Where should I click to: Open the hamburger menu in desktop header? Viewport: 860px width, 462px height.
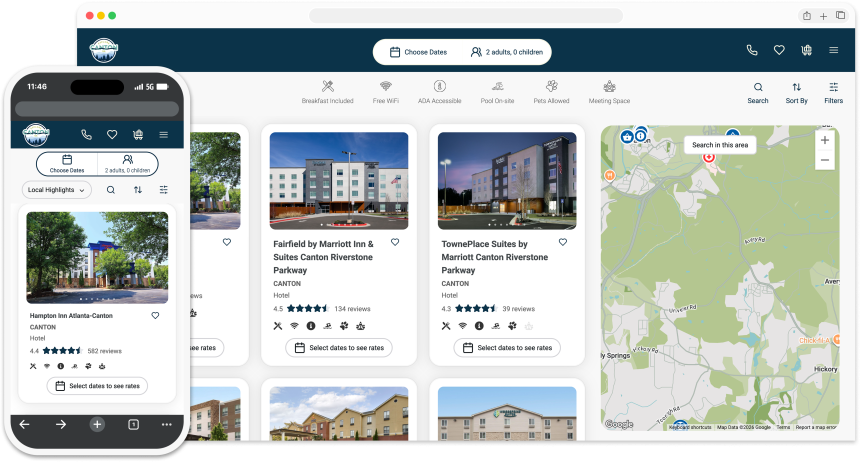click(x=832, y=51)
